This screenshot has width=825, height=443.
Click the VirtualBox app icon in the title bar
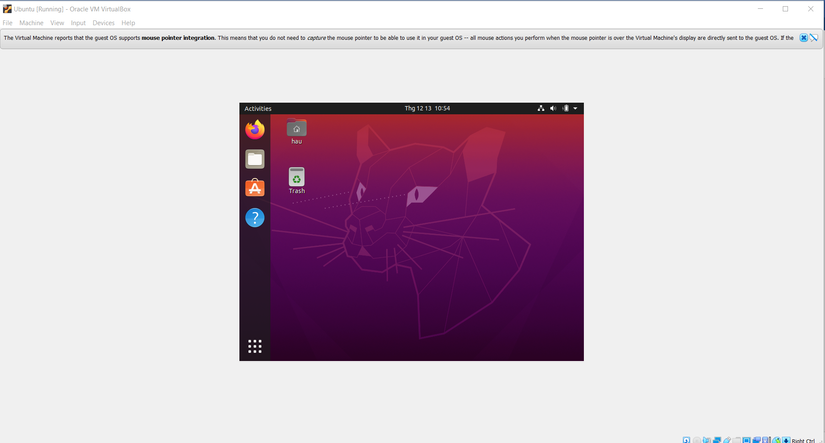[7, 9]
